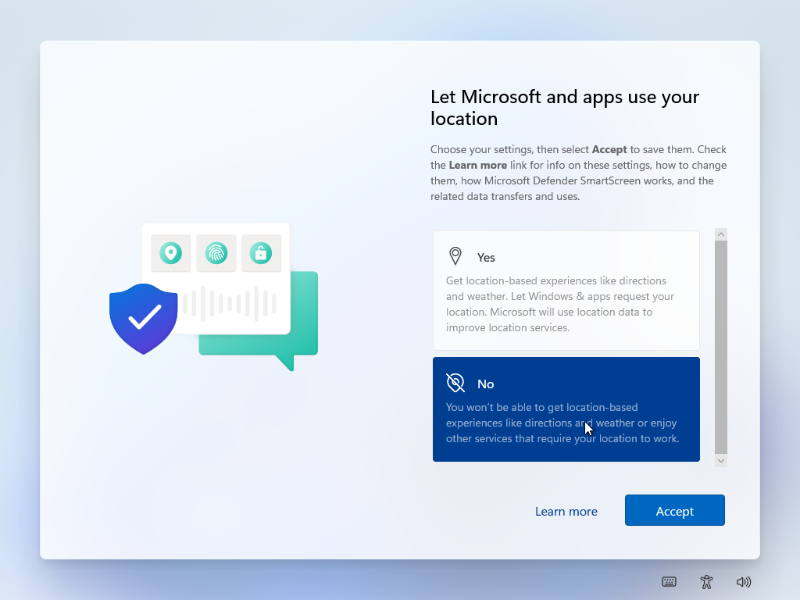Click the scrollbar up arrow

click(721, 234)
